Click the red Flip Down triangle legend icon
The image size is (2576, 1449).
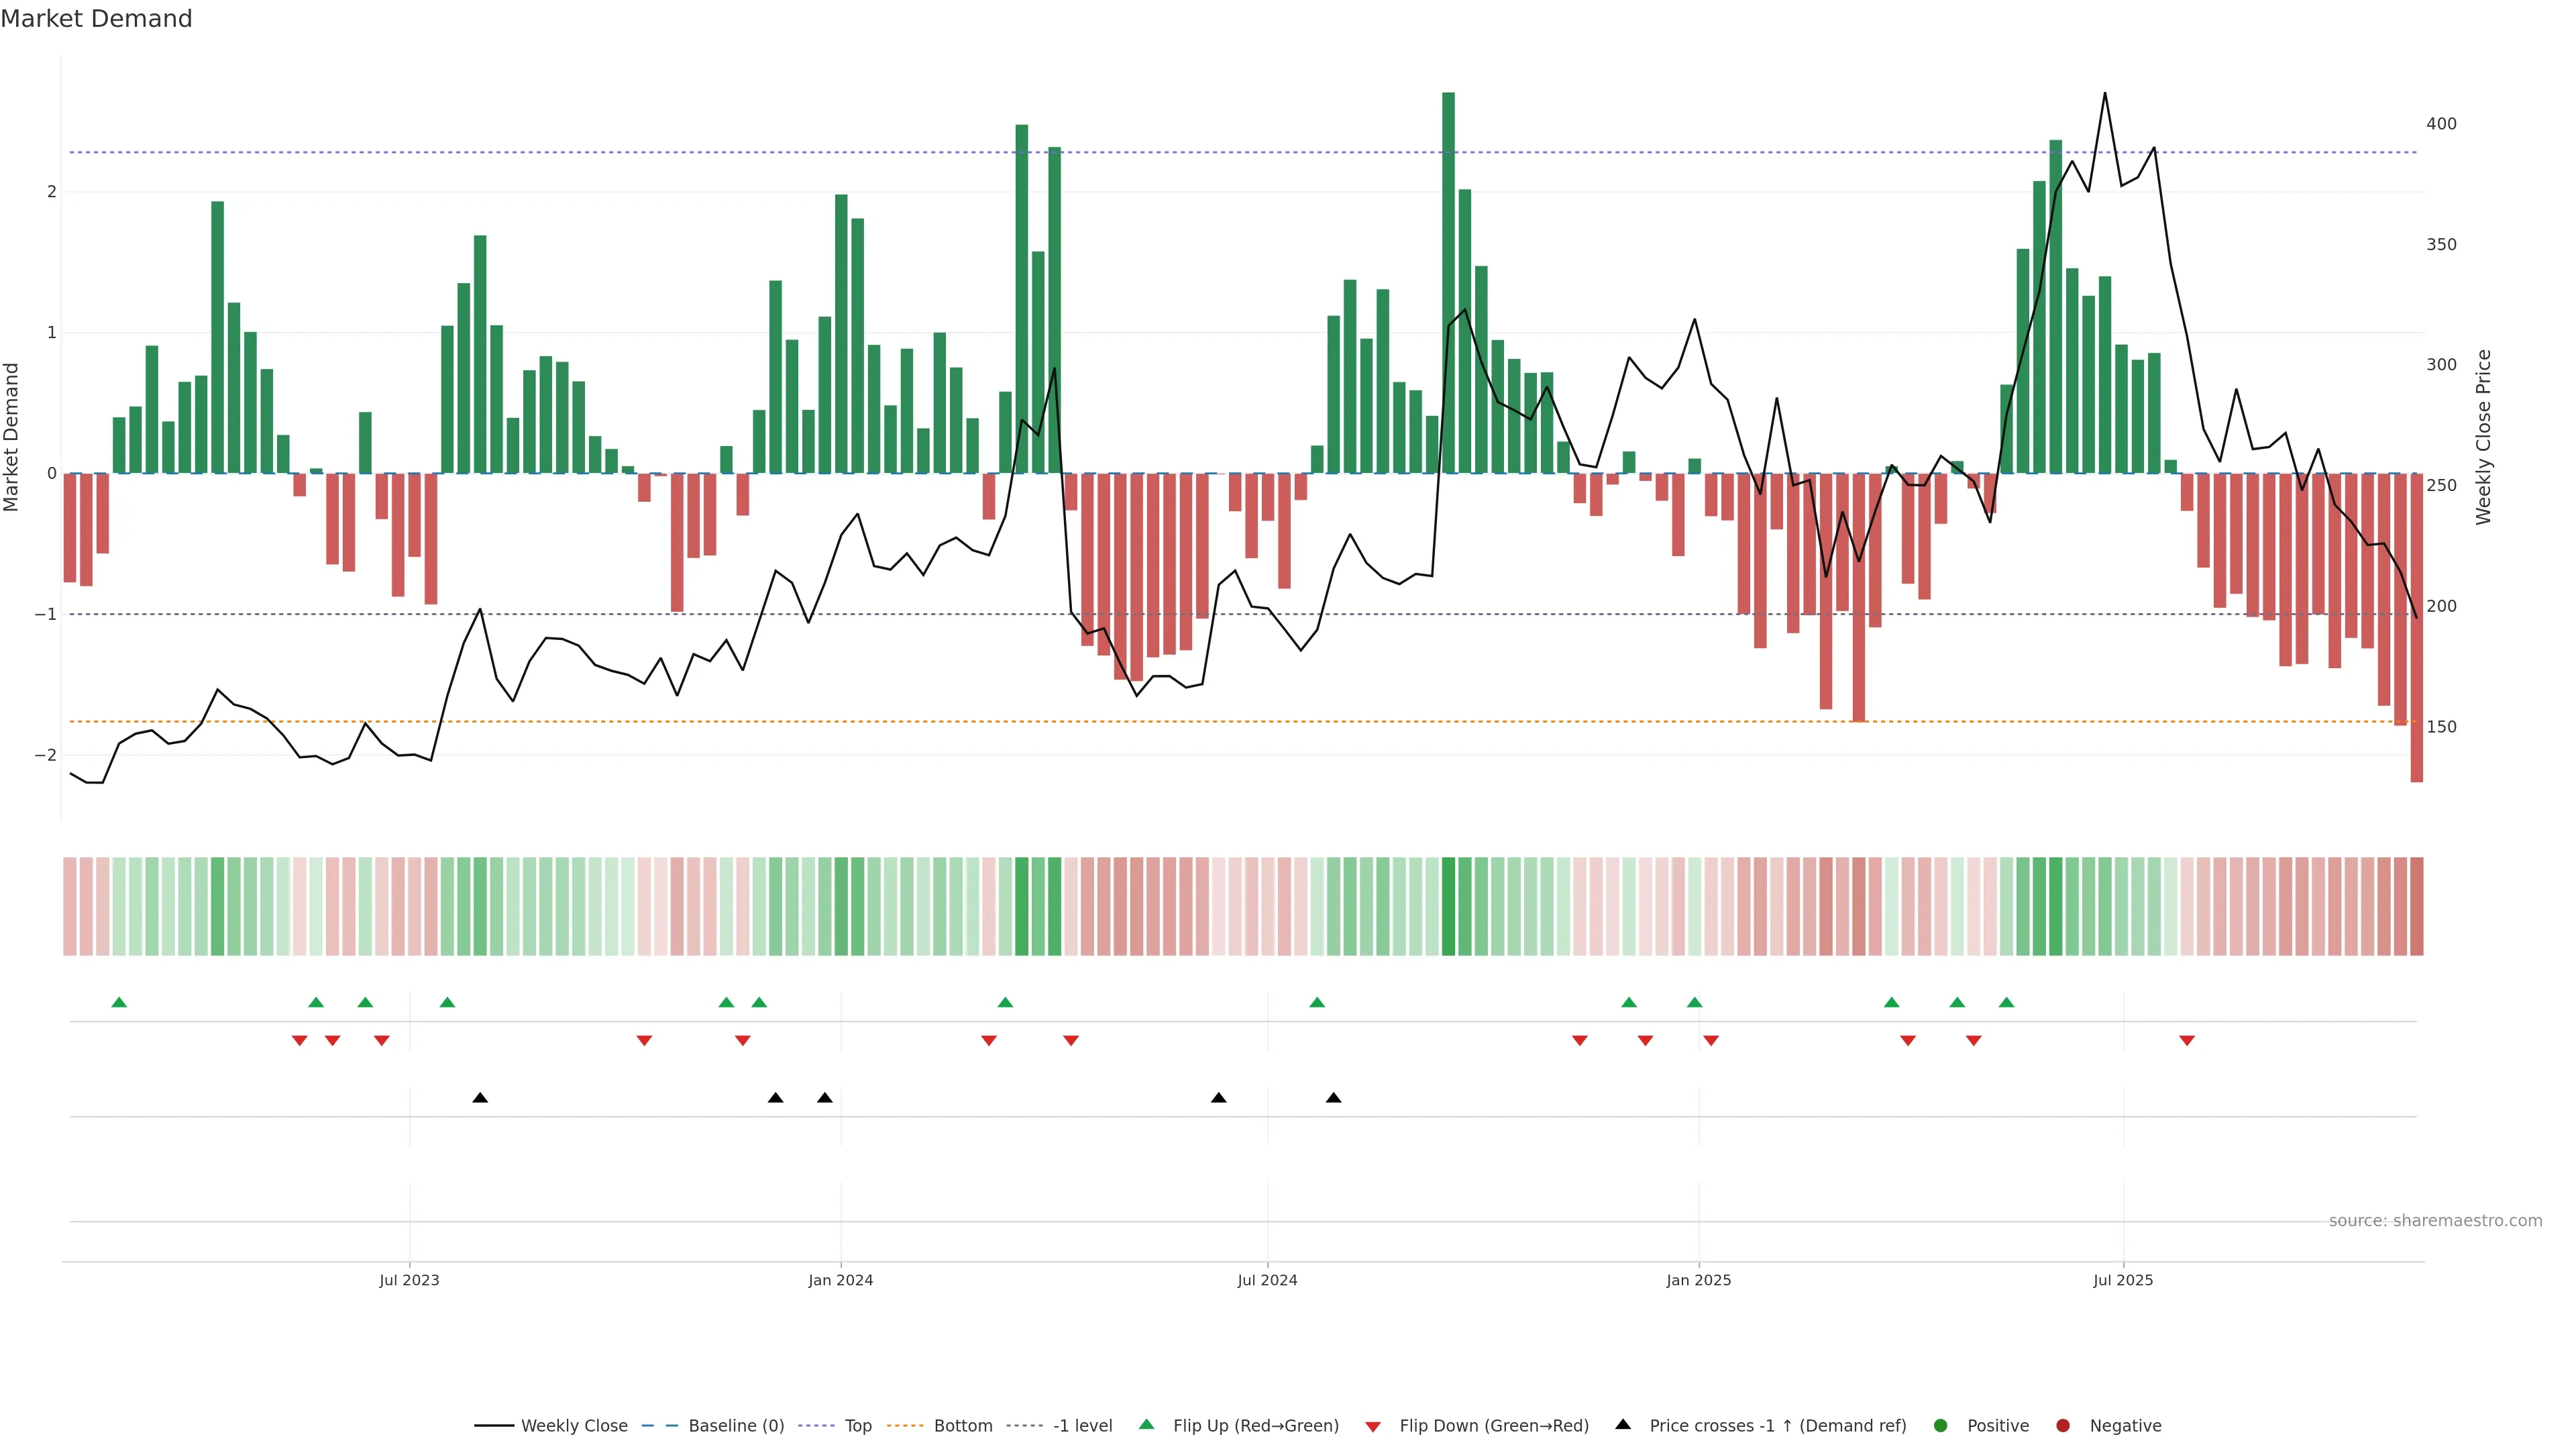coord(1373,1426)
